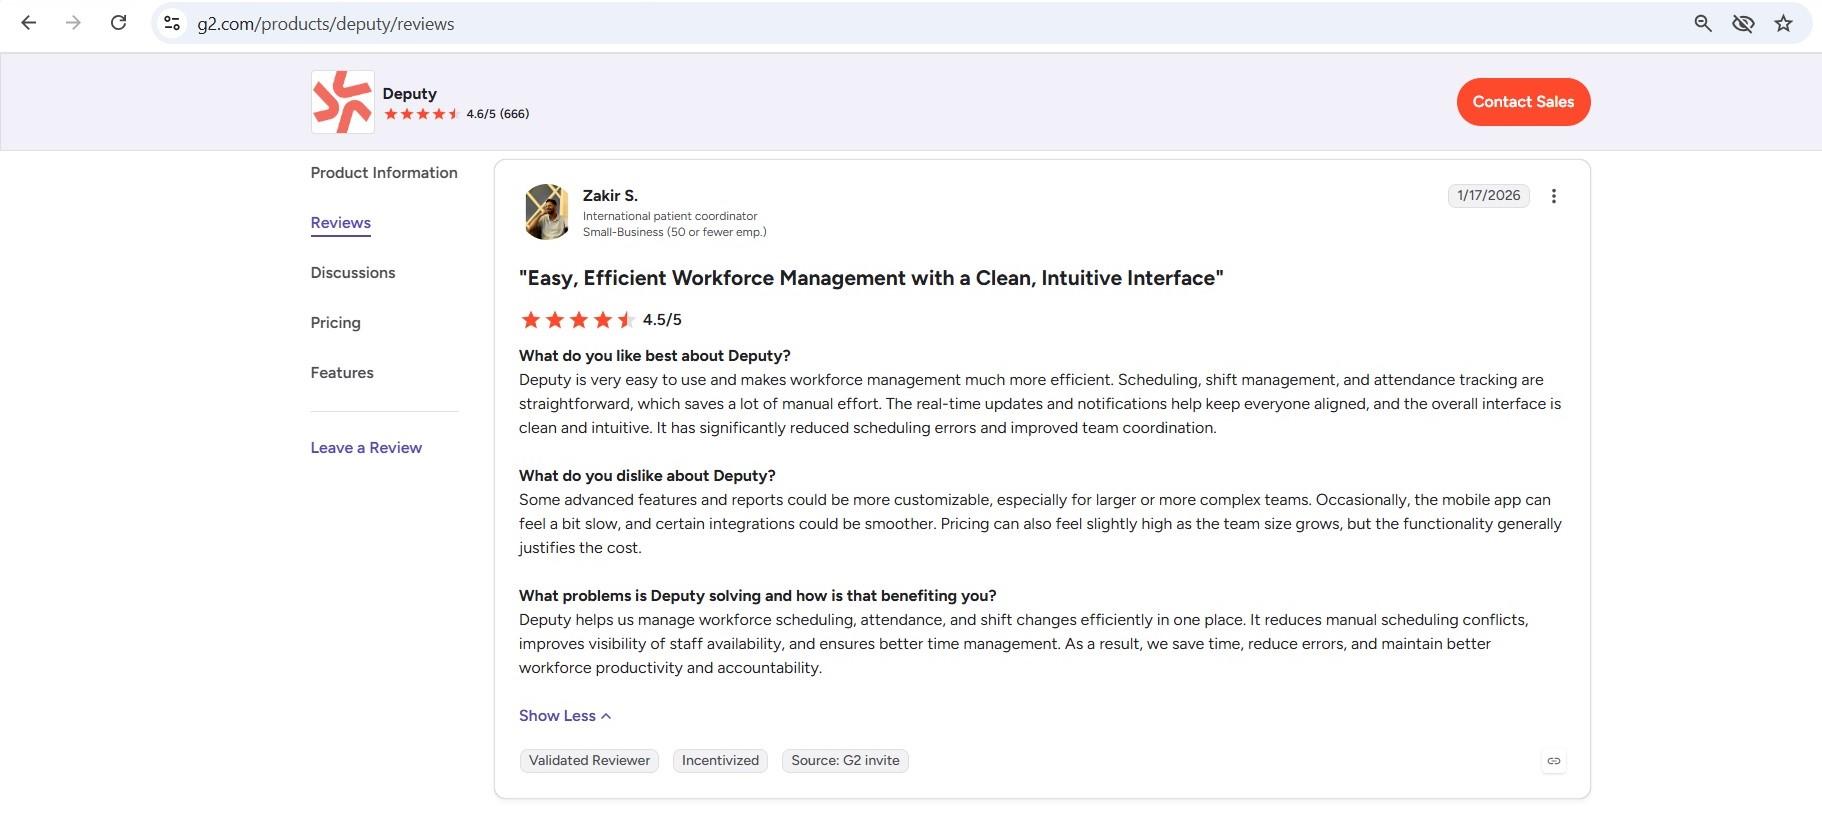Click the 4.6/5 (666) rating text

[498, 114]
